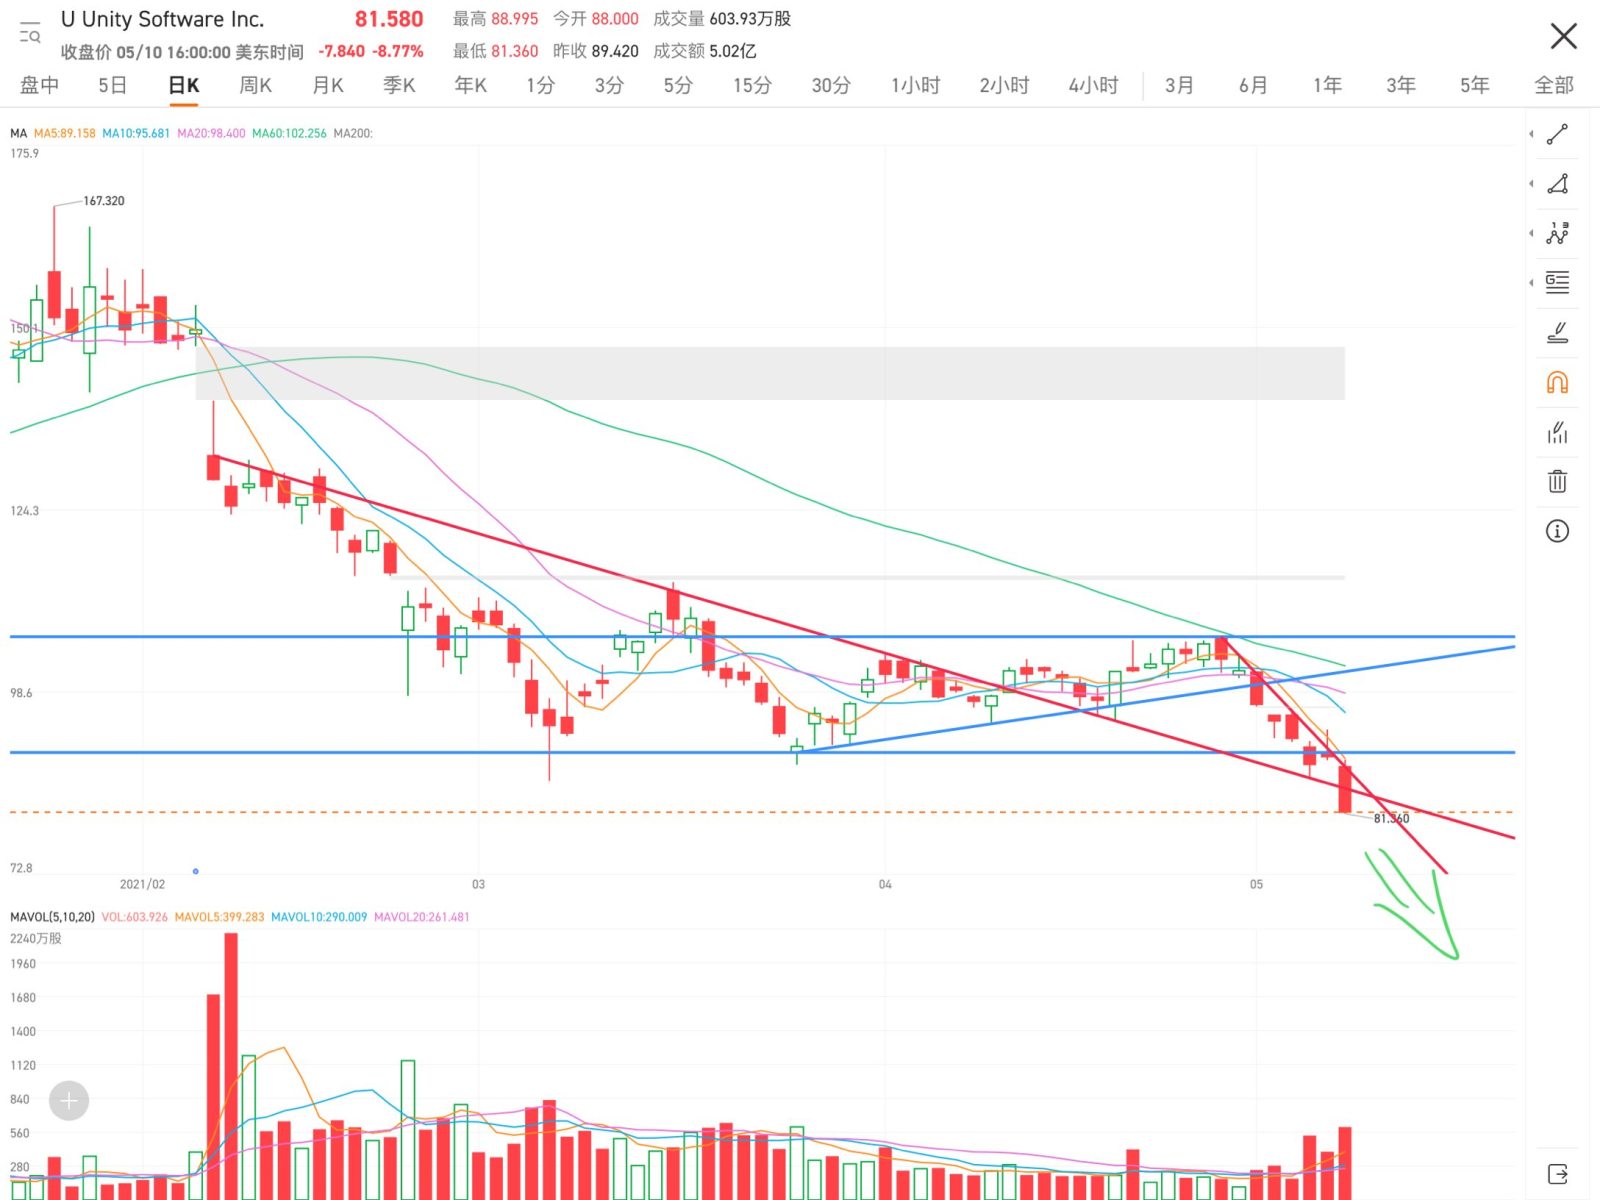
Task: Expand the text tool options arrow
Action: click(x=1531, y=282)
